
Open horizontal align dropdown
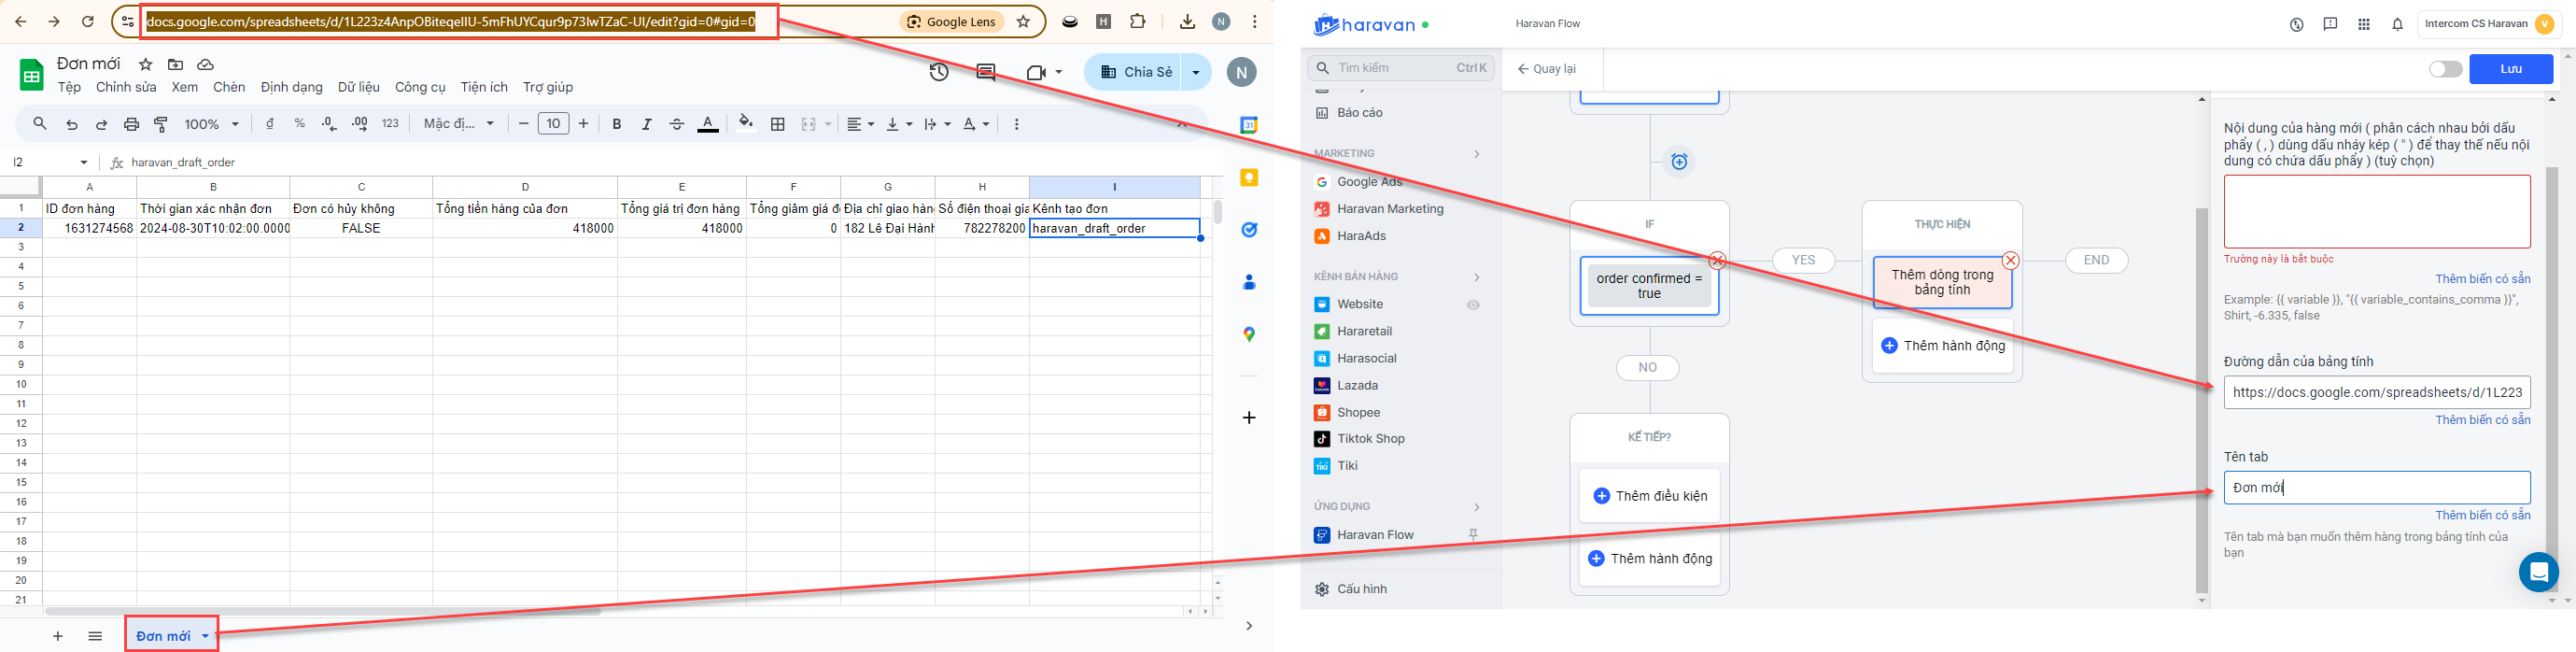[860, 124]
